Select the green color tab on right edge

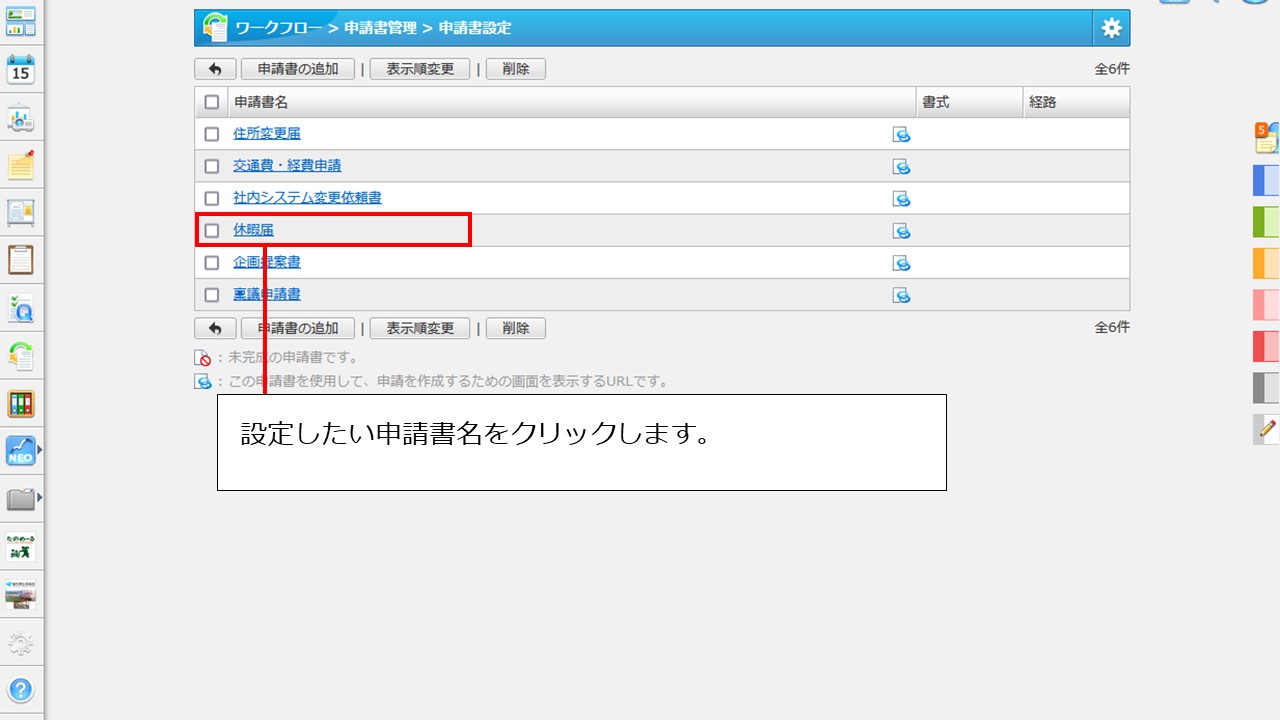(x=1267, y=221)
